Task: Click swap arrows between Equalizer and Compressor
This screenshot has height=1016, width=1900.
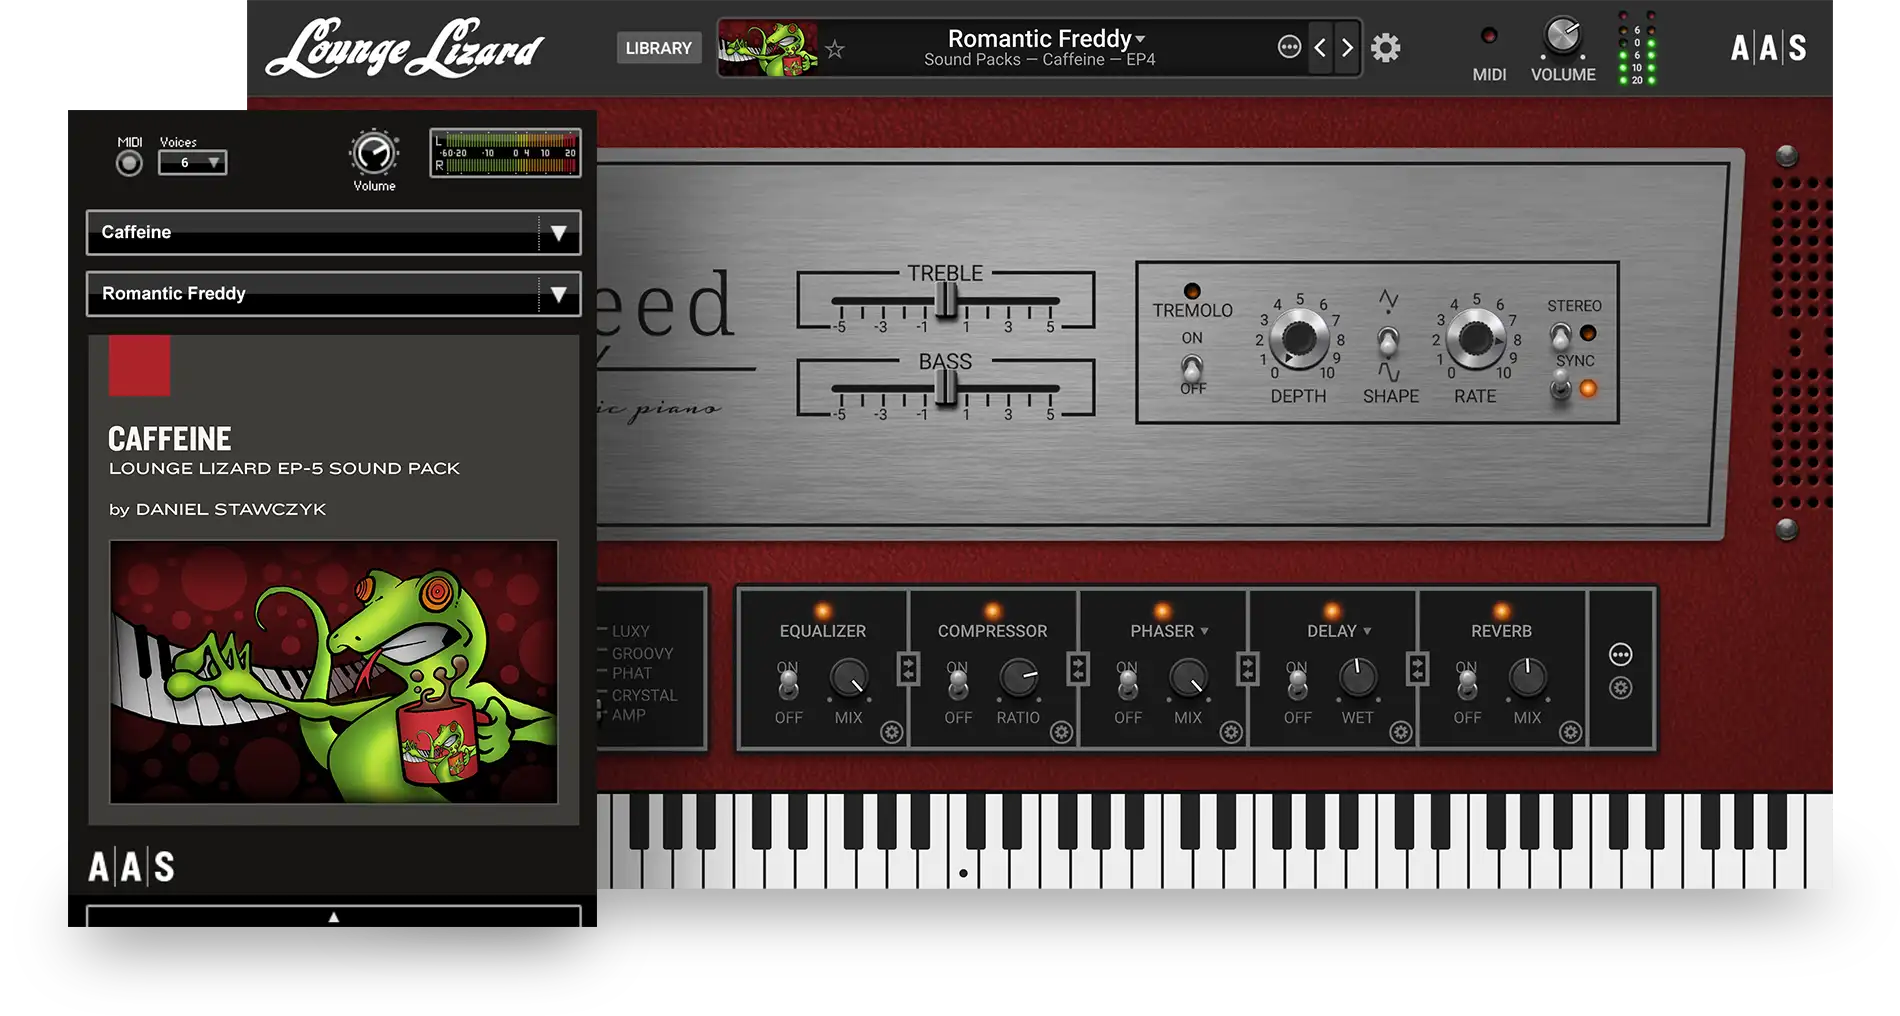Action: pyautogui.click(x=908, y=669)
